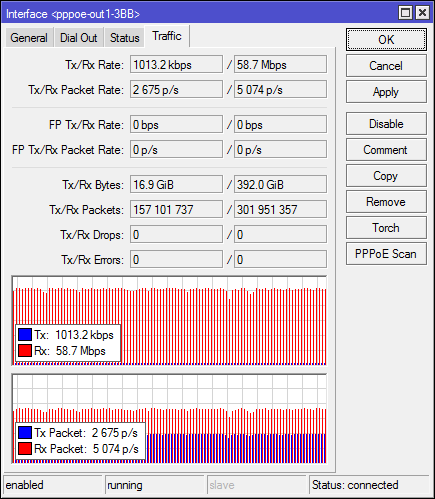Click the Tx Packets field 157 101 737
This screenshot has width=435, height=499.
(176, 209)
